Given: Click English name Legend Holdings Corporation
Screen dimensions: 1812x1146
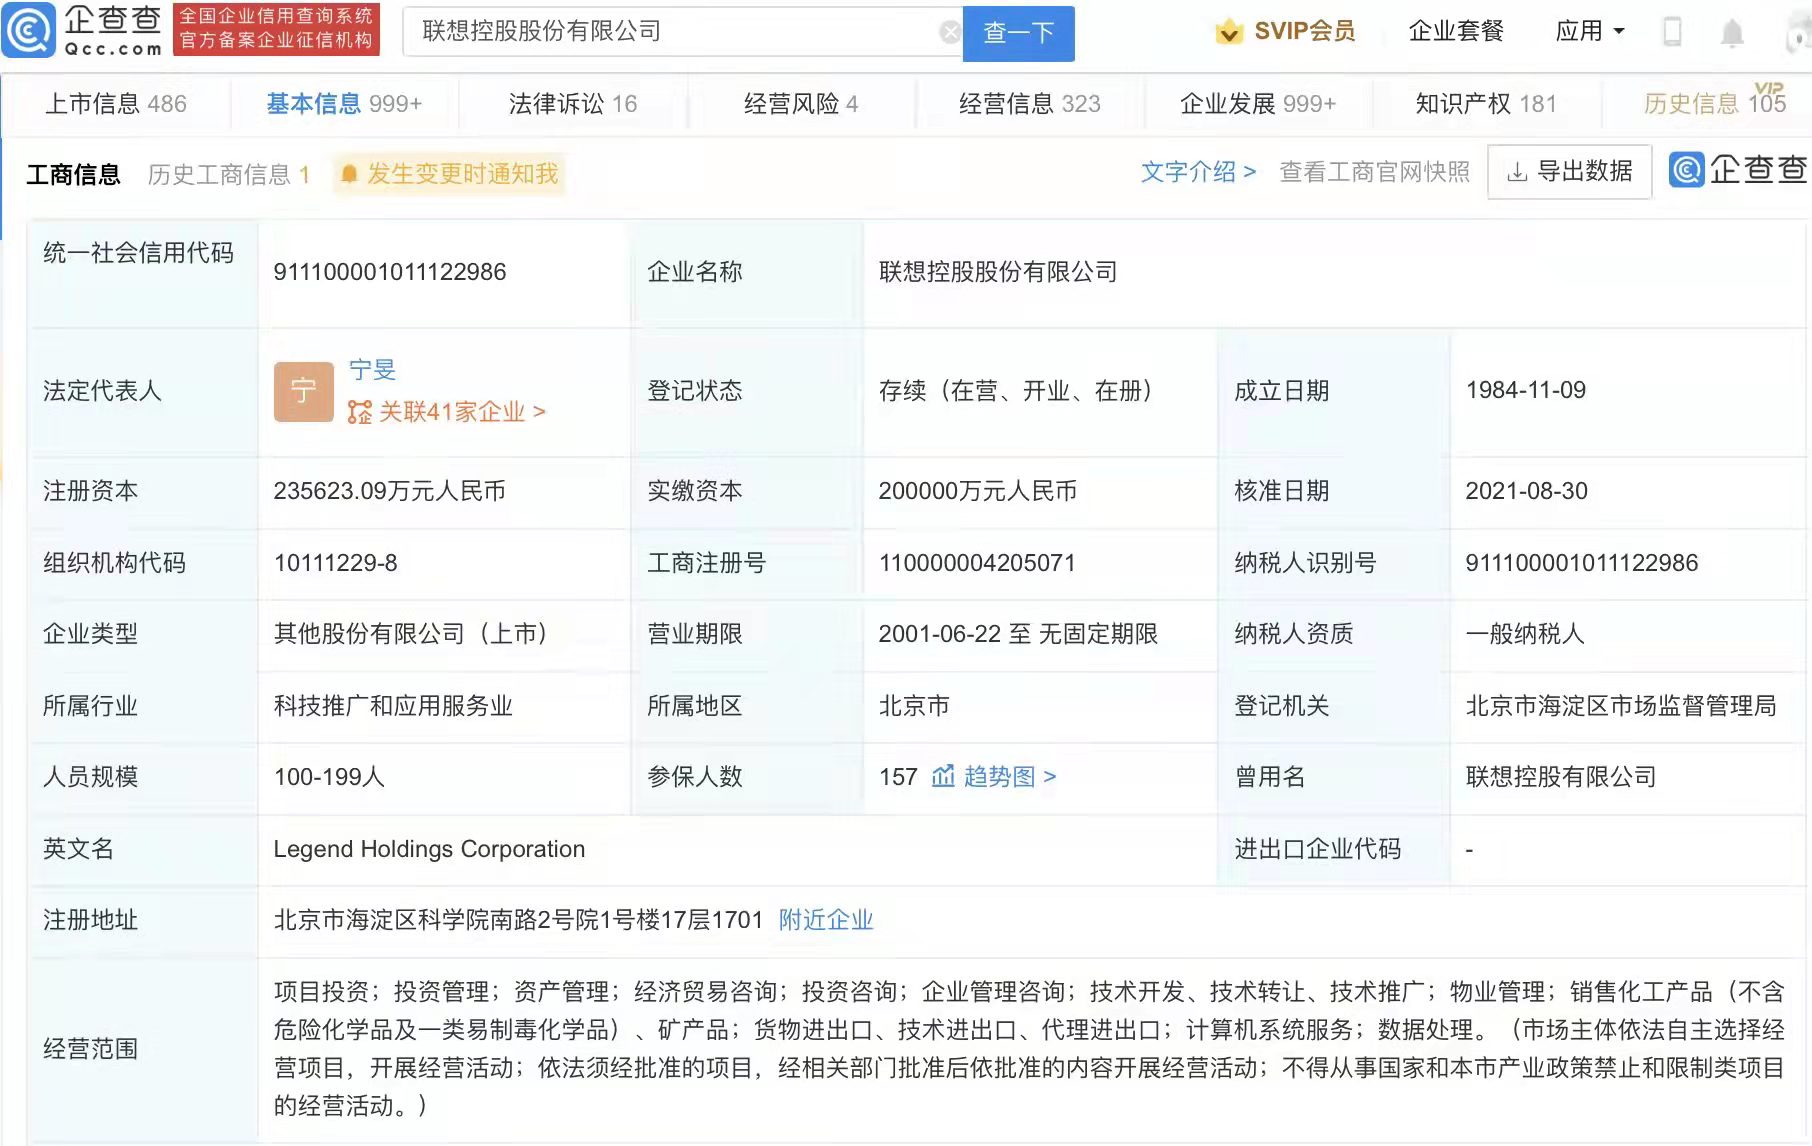Looking at the screenshot, I should click(430, 849).
